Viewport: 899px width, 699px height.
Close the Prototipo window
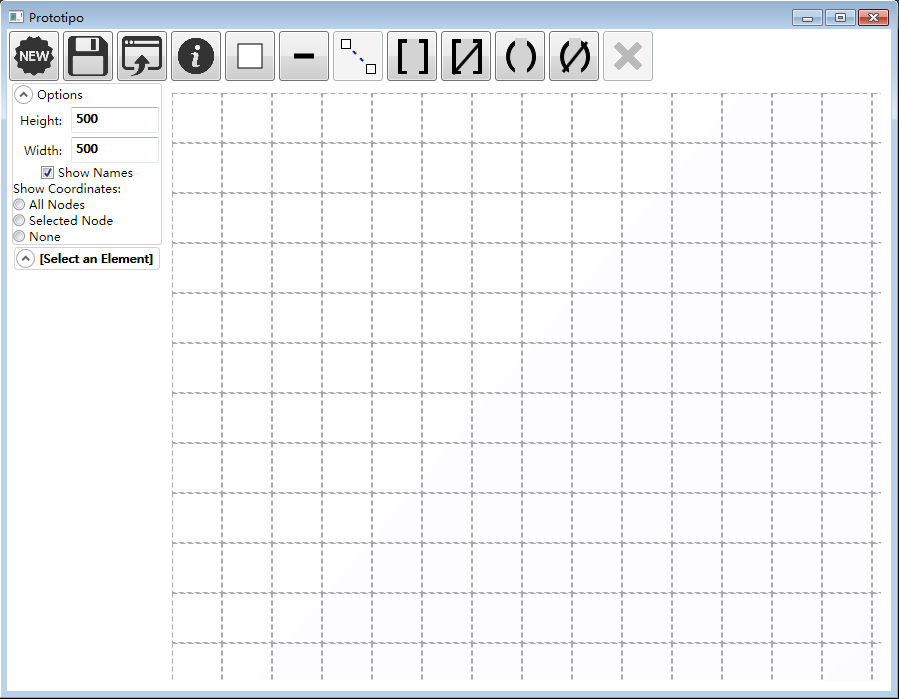click(873, 18)
